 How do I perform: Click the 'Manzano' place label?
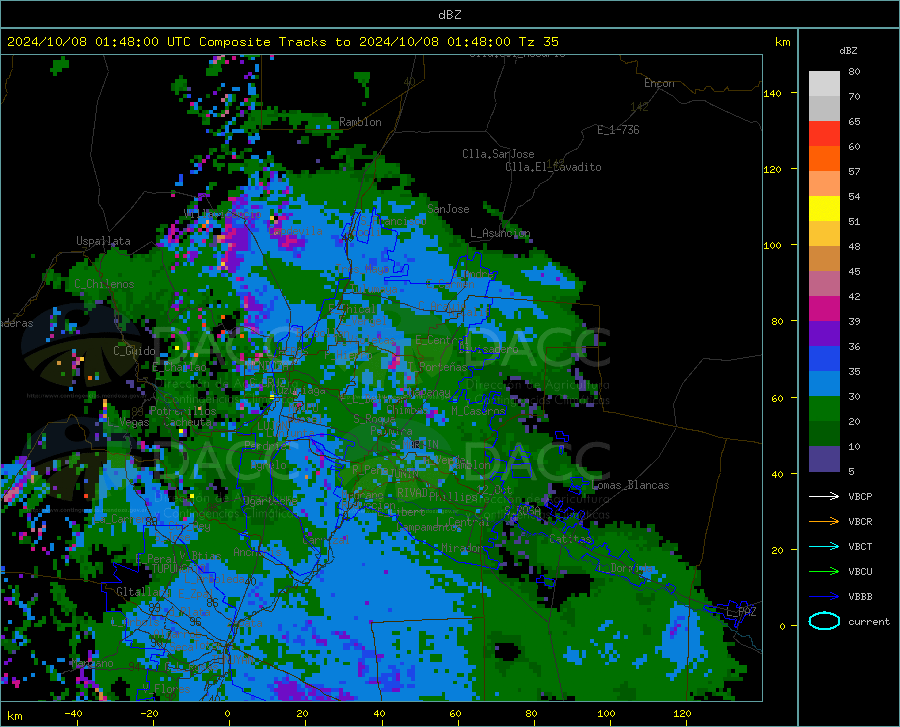[92, 663]
